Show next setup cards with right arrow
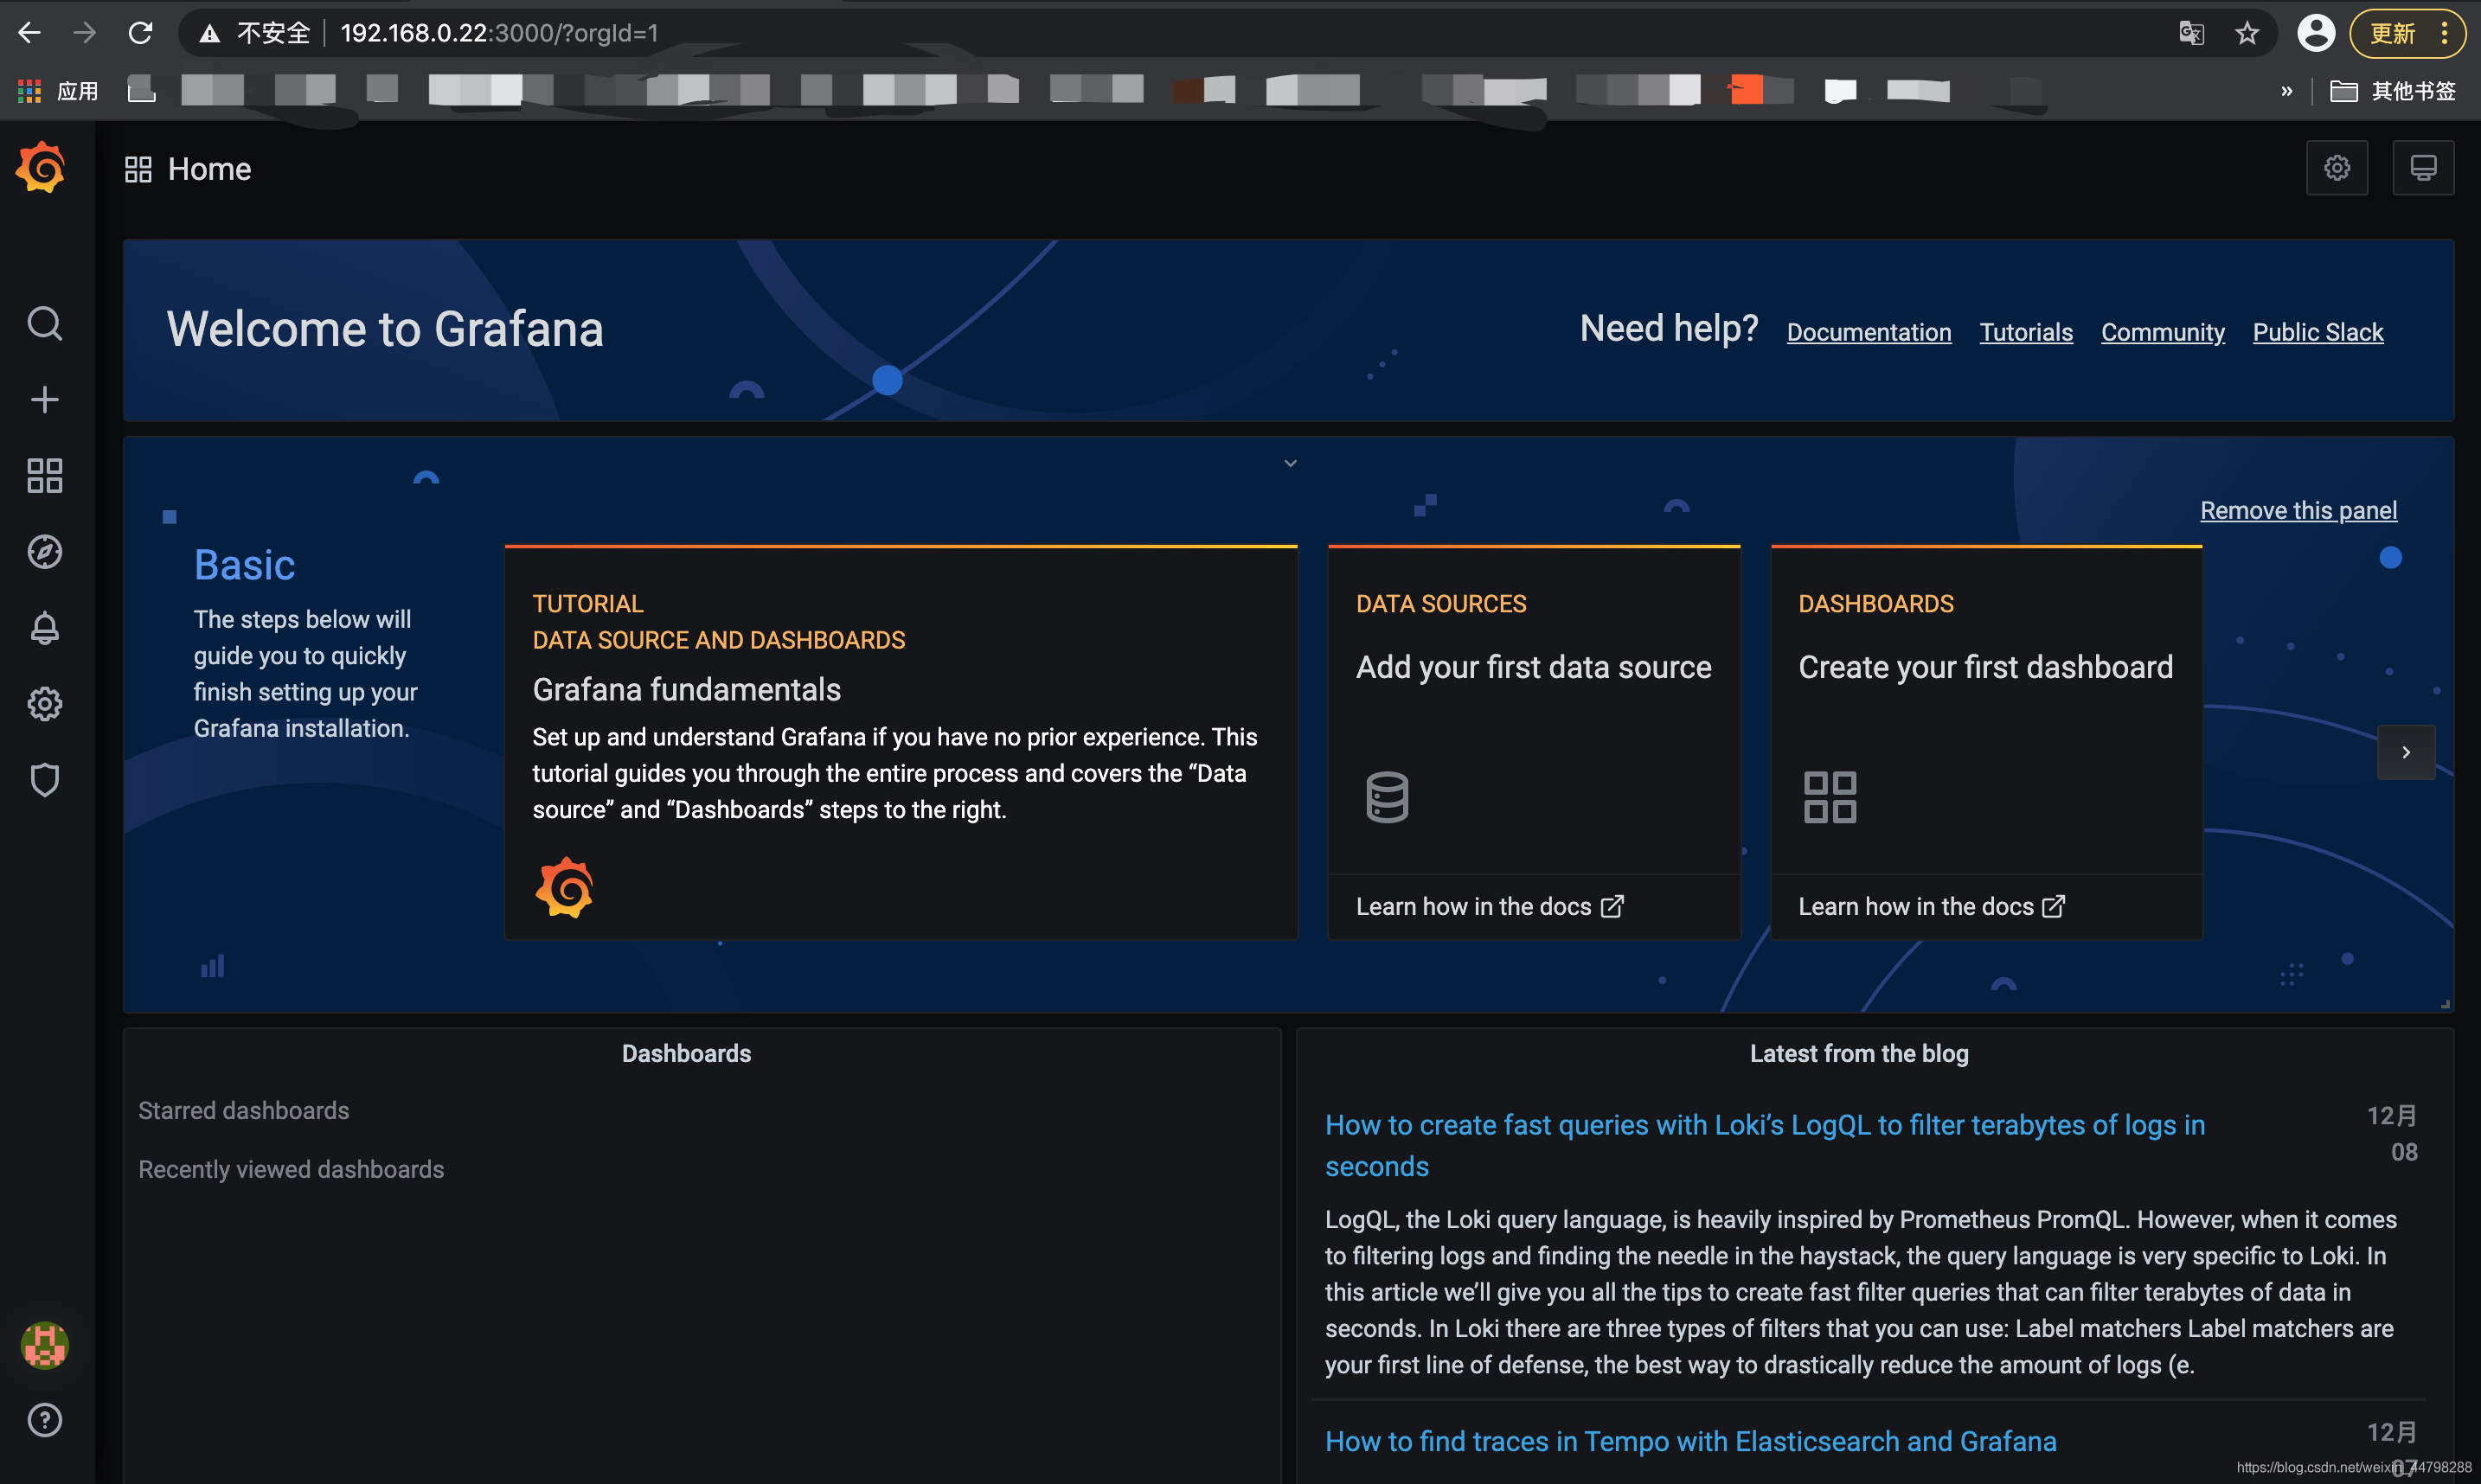 2406,752
